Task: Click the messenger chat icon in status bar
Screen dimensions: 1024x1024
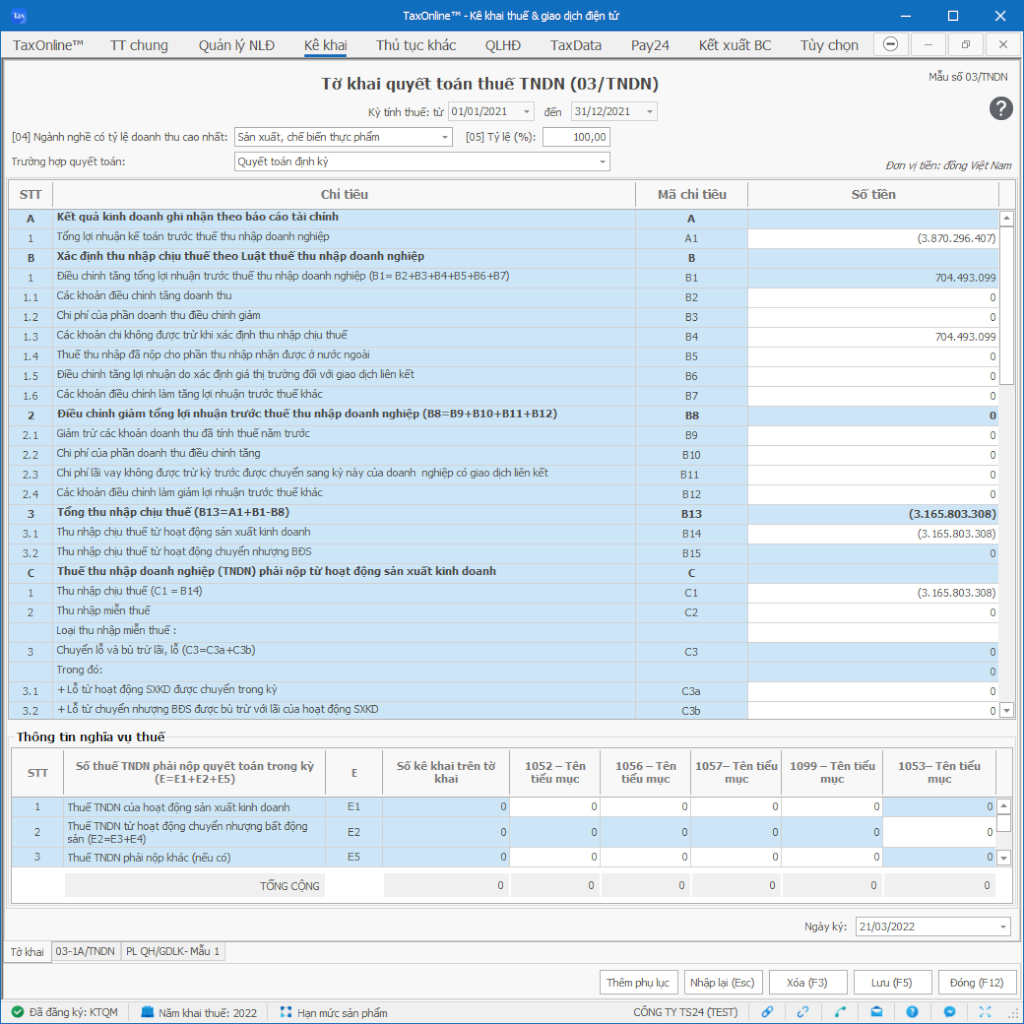Action: point(950,1011)
